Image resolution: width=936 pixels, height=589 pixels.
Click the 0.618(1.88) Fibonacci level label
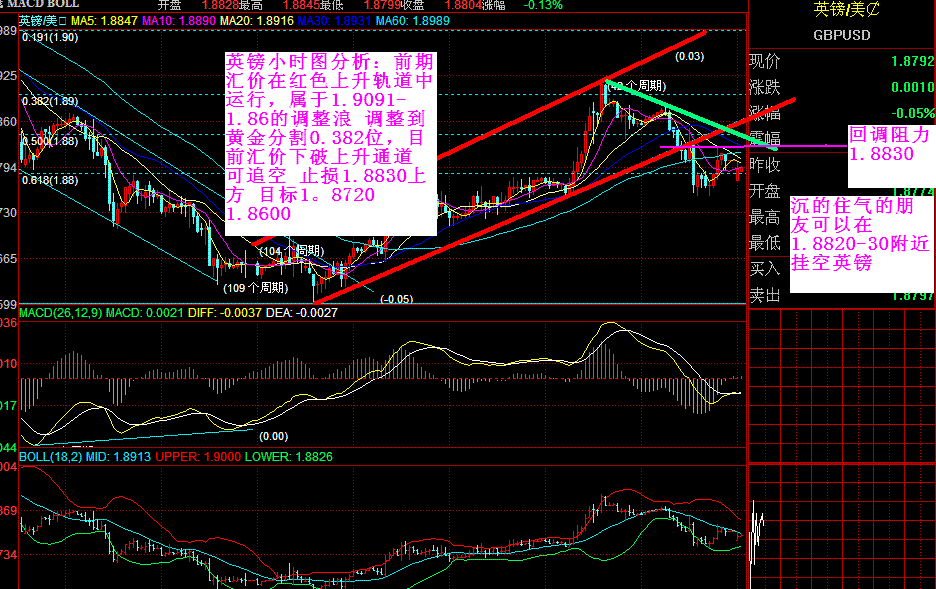pos(50,180)
